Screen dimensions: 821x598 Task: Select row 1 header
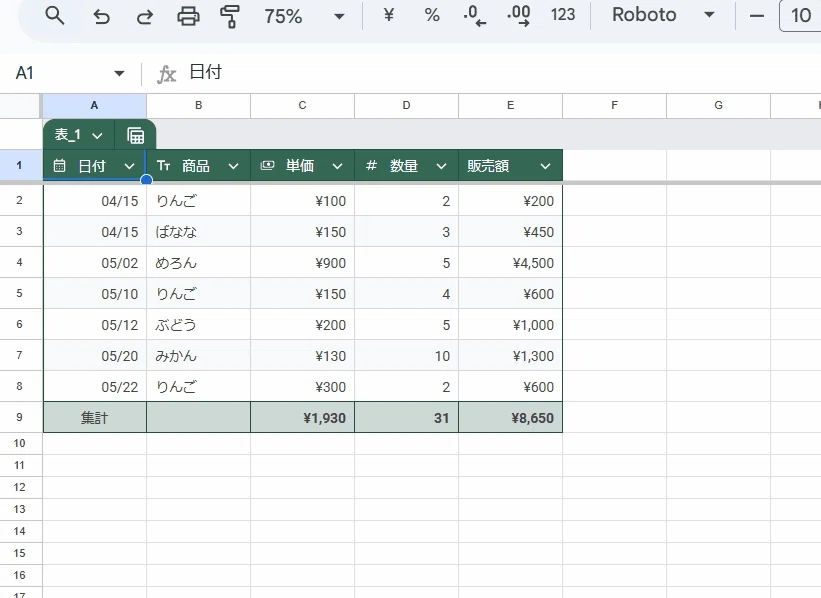click(20, 166)
